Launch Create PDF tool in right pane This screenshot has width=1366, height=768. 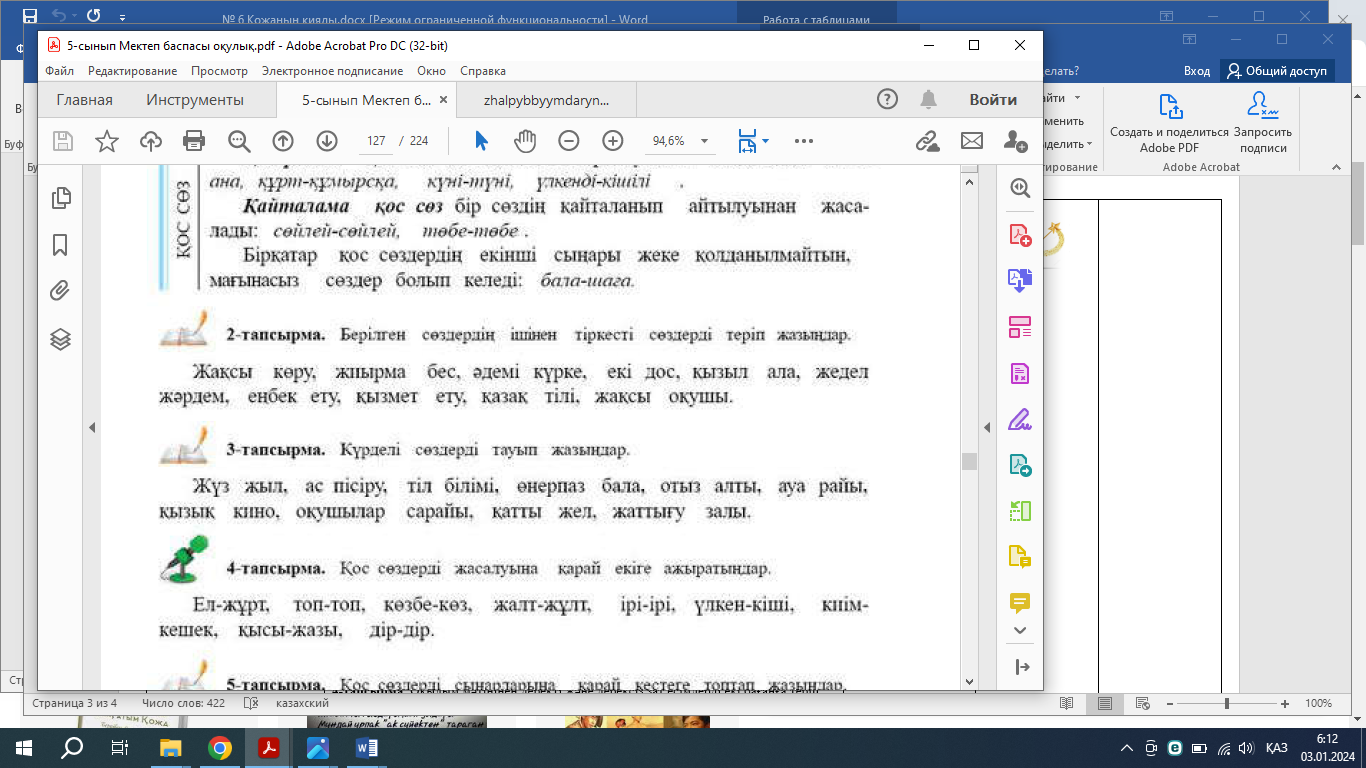pos(1020,235)
